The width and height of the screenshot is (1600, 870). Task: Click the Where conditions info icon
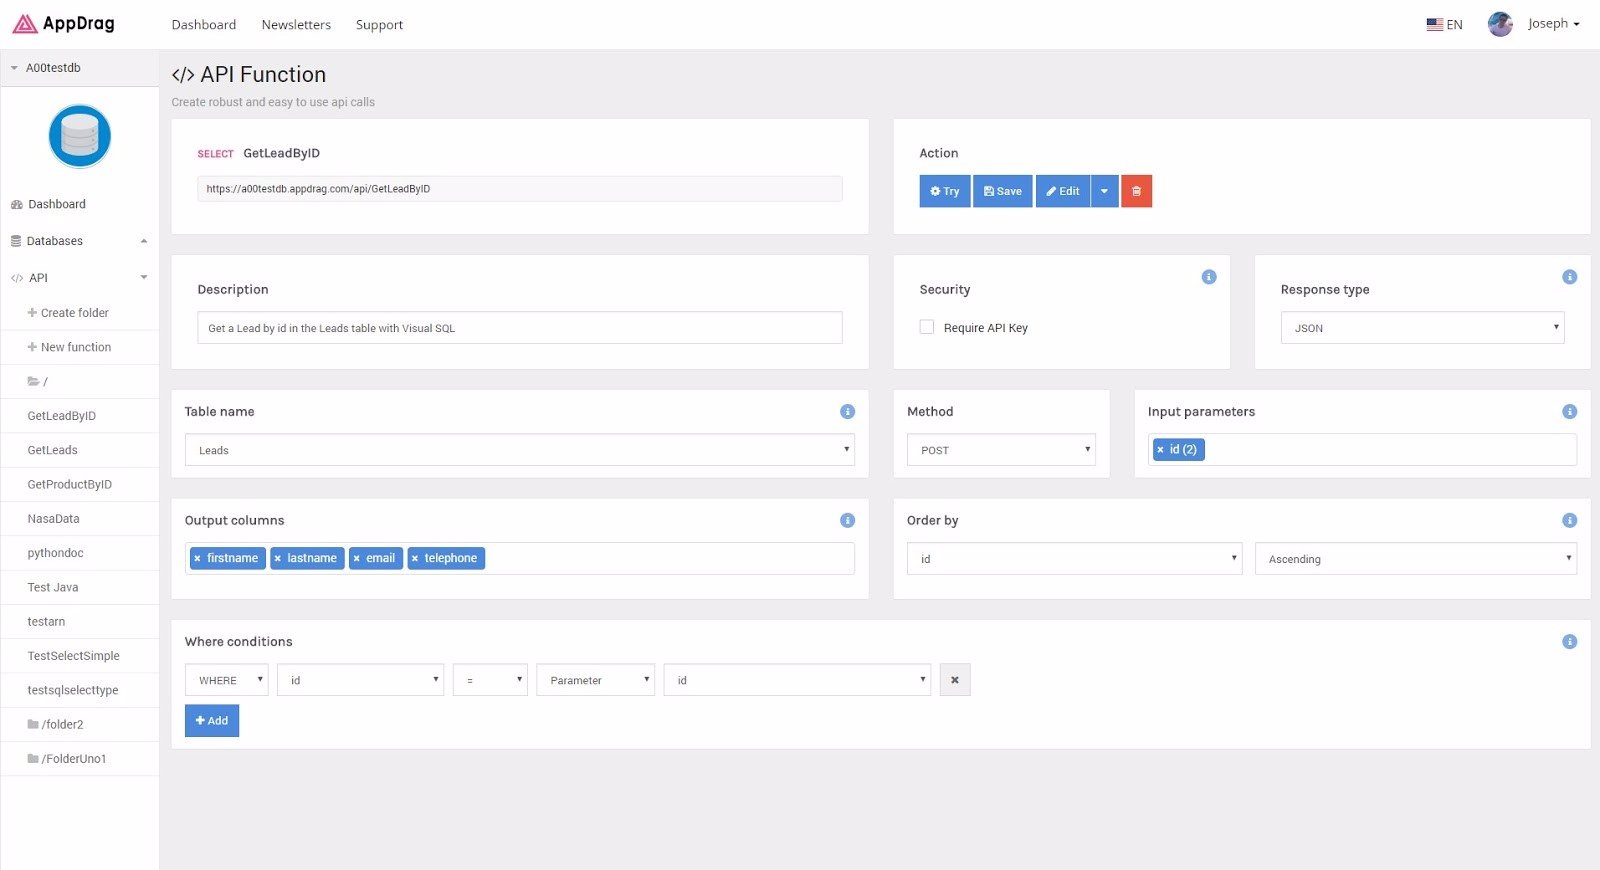(1569, 642)
